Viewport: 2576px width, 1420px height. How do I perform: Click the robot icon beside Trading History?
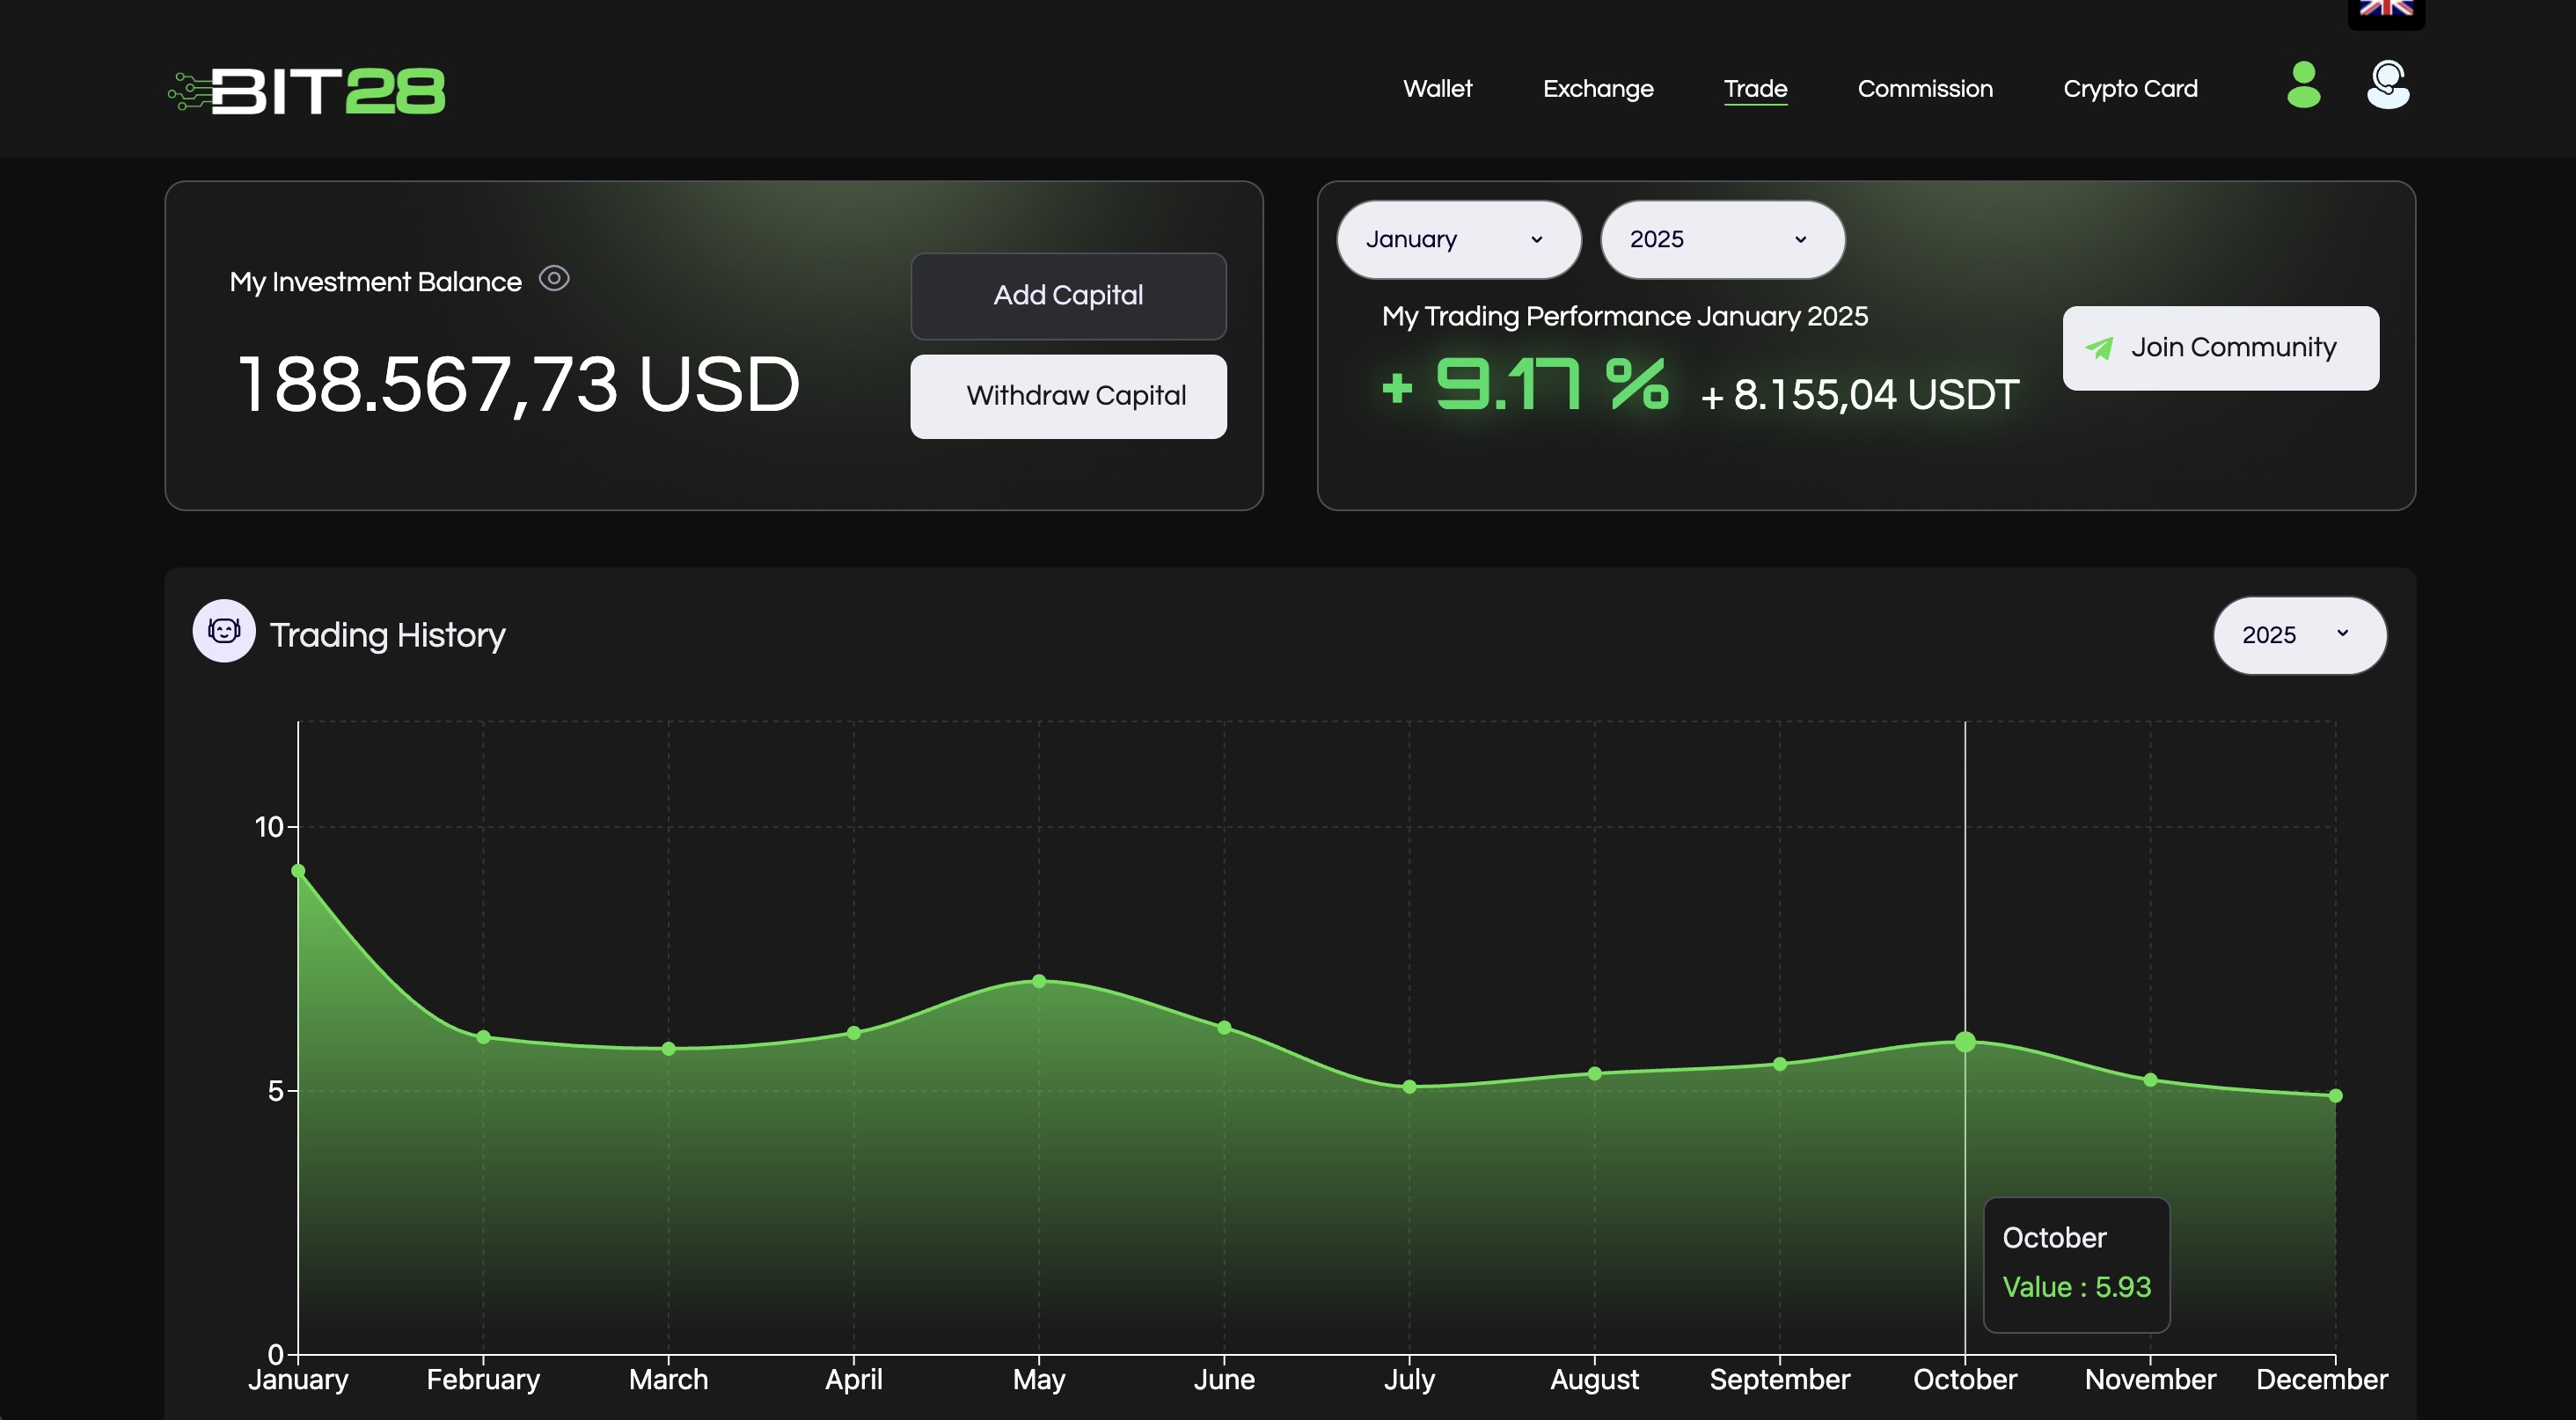223,631
